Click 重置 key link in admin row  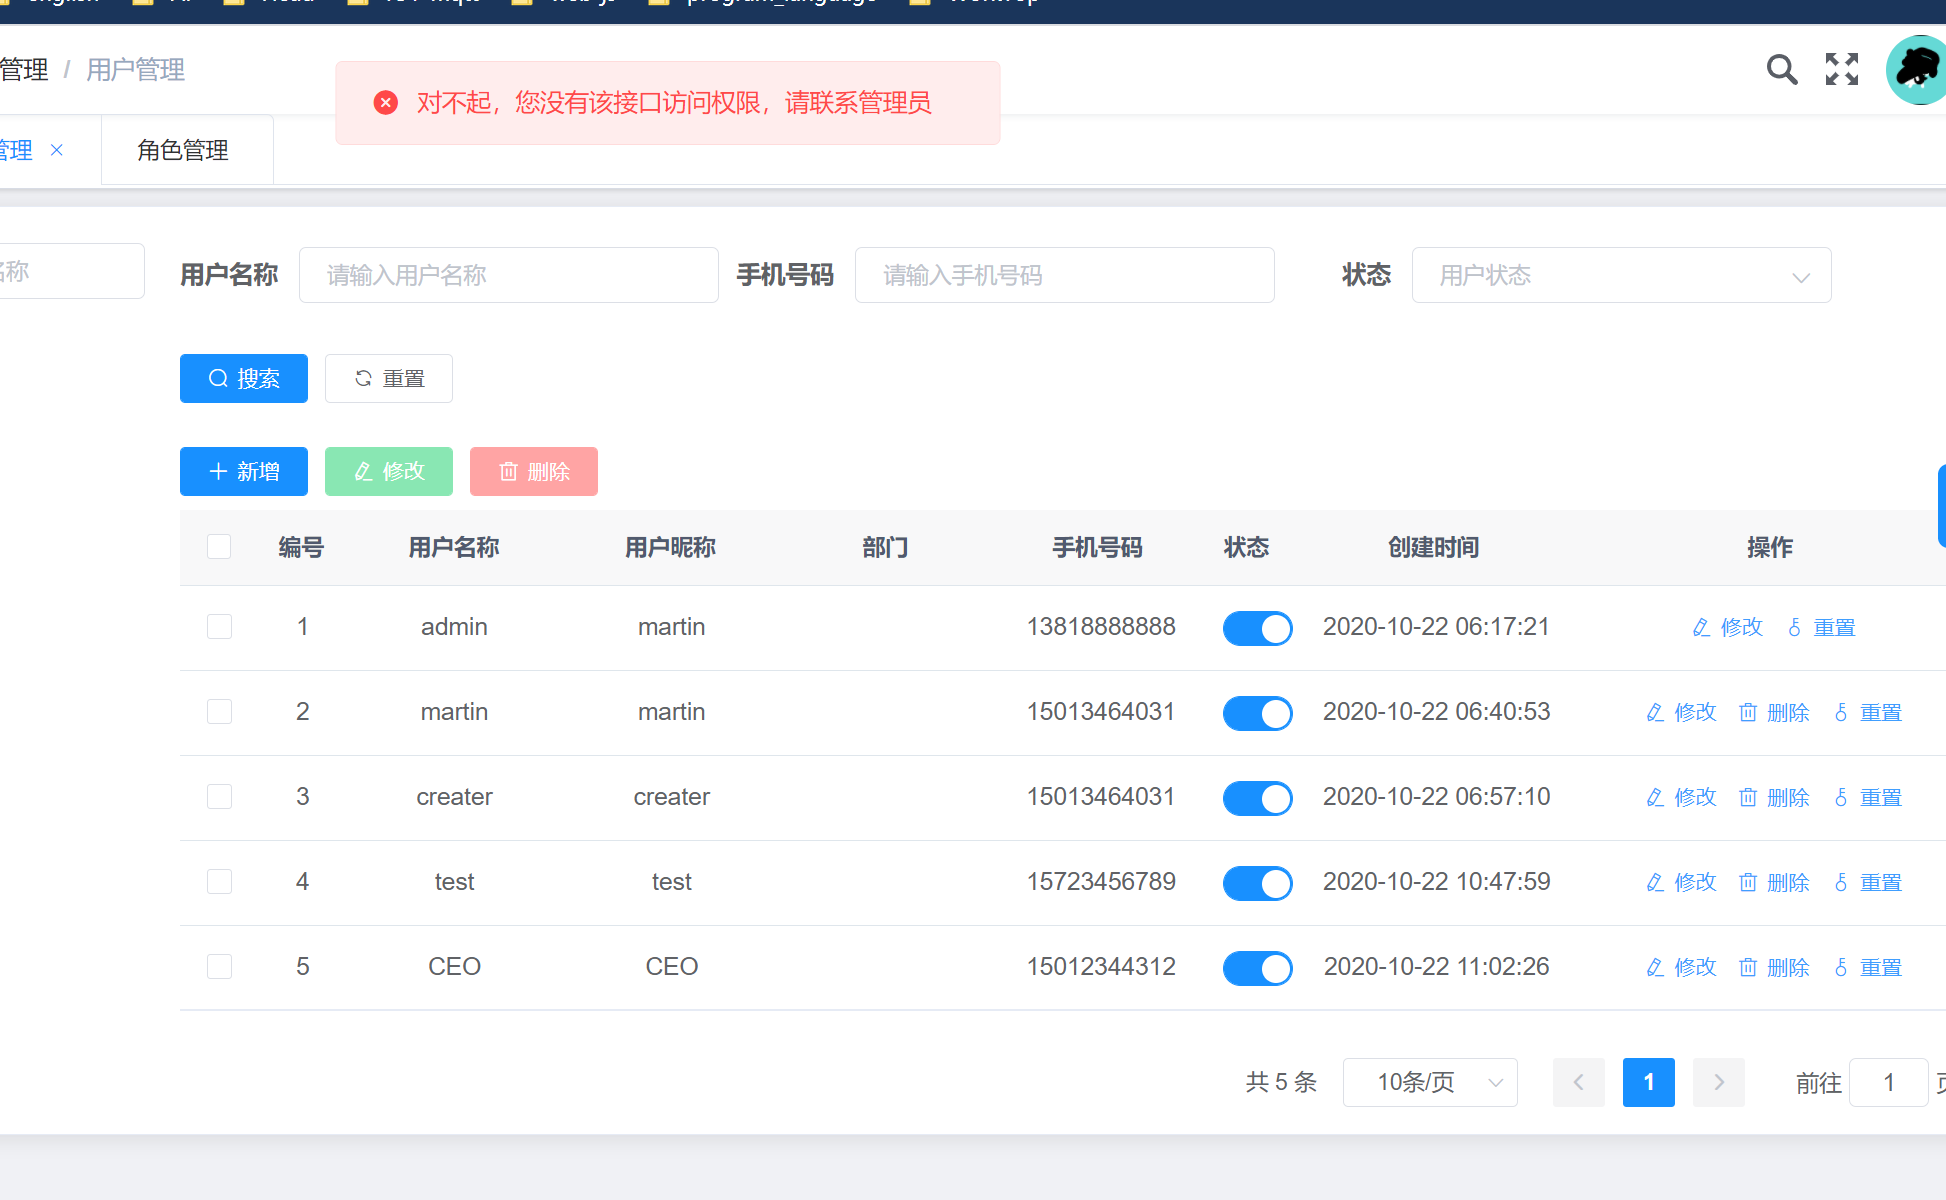pyautogui.click(x=1821, y=627)
